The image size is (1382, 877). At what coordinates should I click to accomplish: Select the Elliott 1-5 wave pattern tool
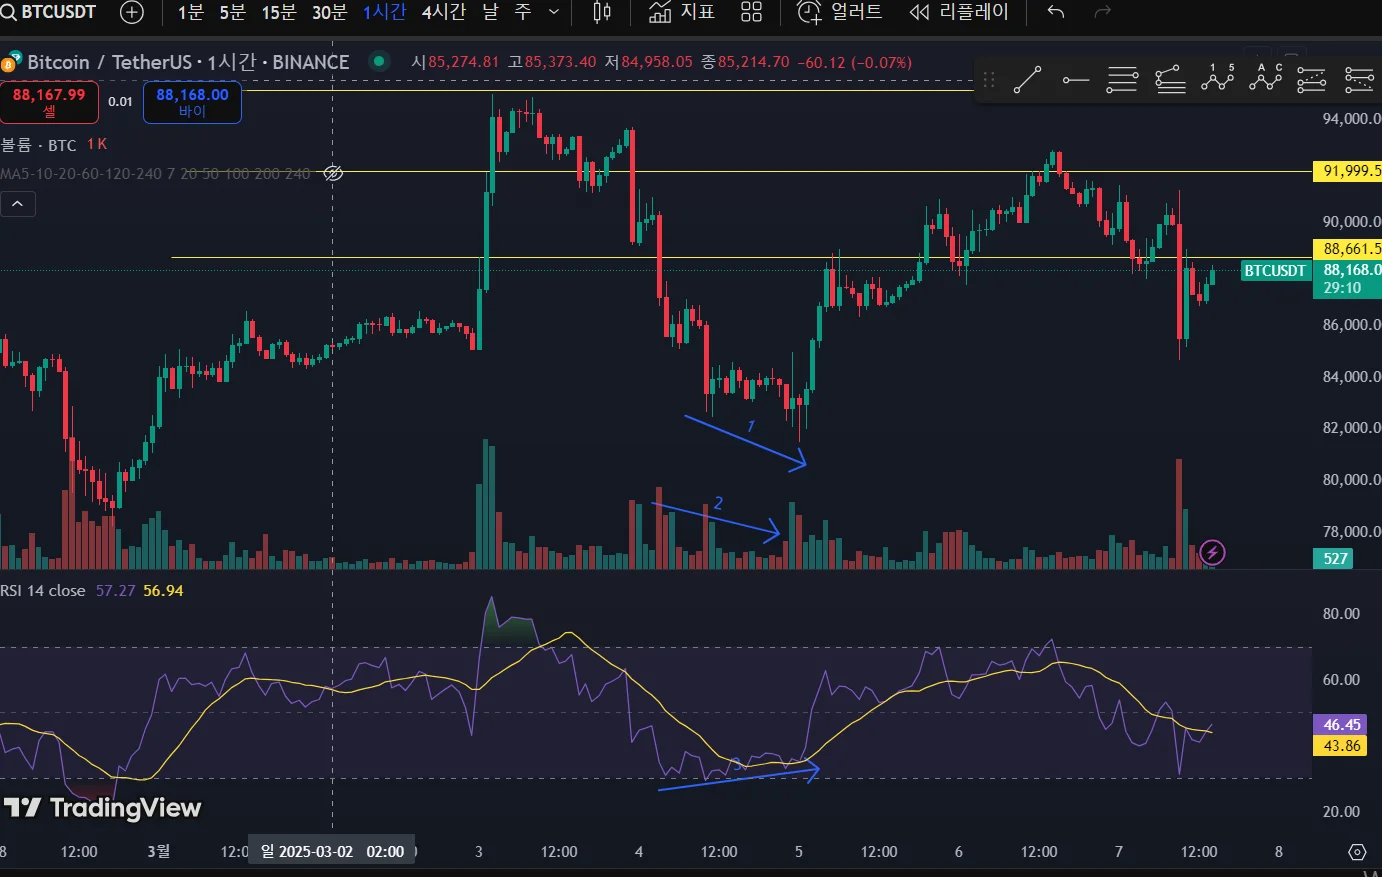1218,79
